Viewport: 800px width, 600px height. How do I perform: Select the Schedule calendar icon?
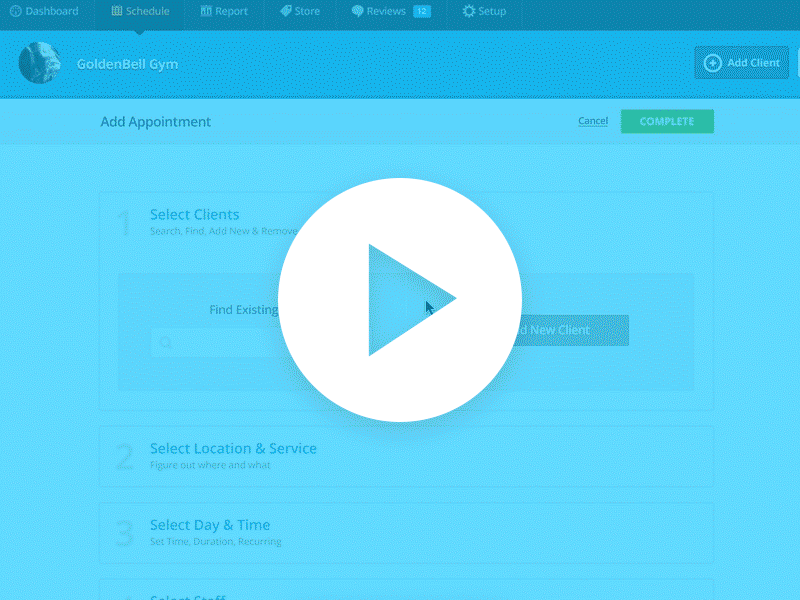[x=117, y=11]
